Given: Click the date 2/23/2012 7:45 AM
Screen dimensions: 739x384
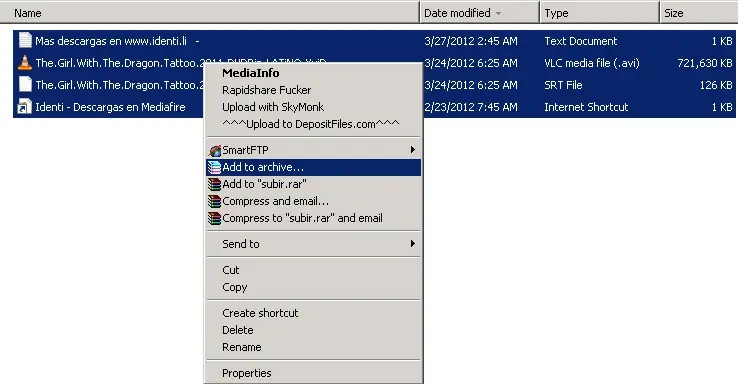Looking at the screenshot, I should coord(471,107).
